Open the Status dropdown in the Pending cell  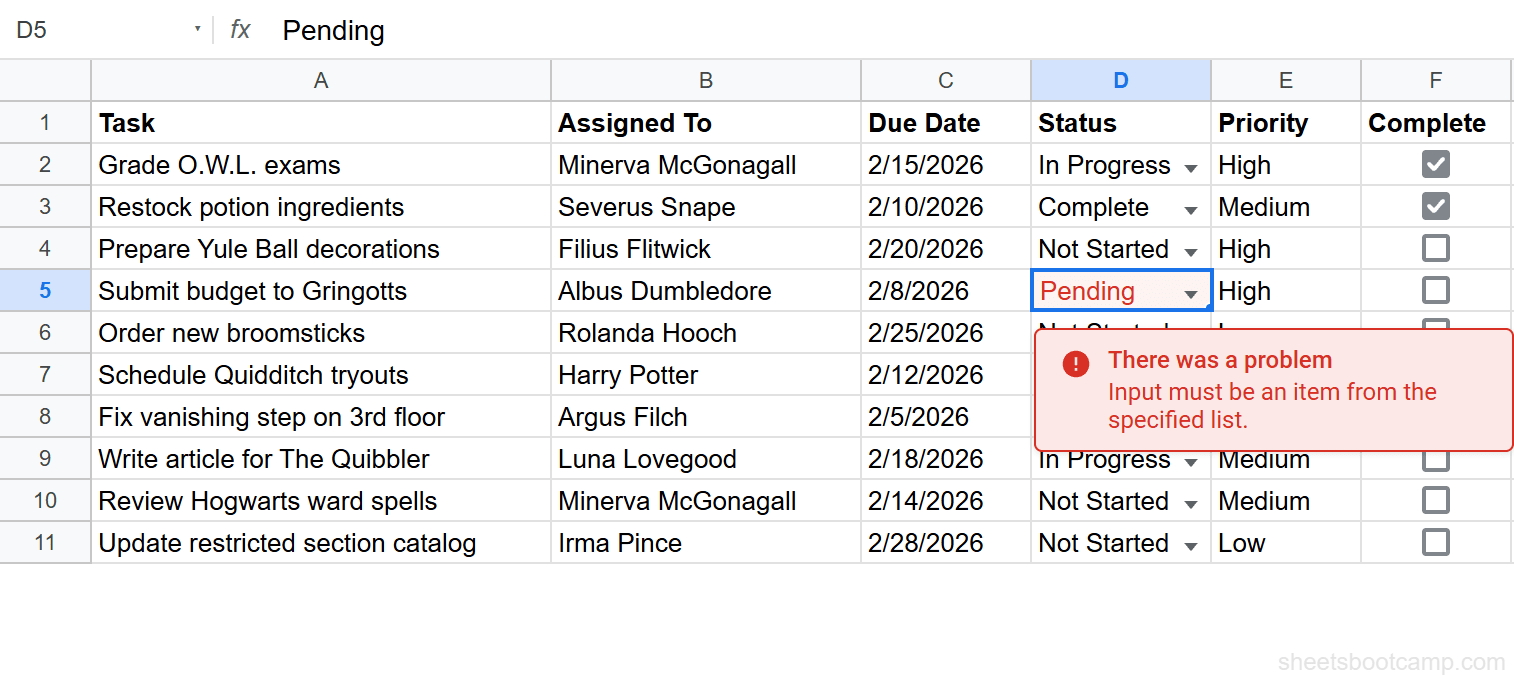pos(1190,291)
